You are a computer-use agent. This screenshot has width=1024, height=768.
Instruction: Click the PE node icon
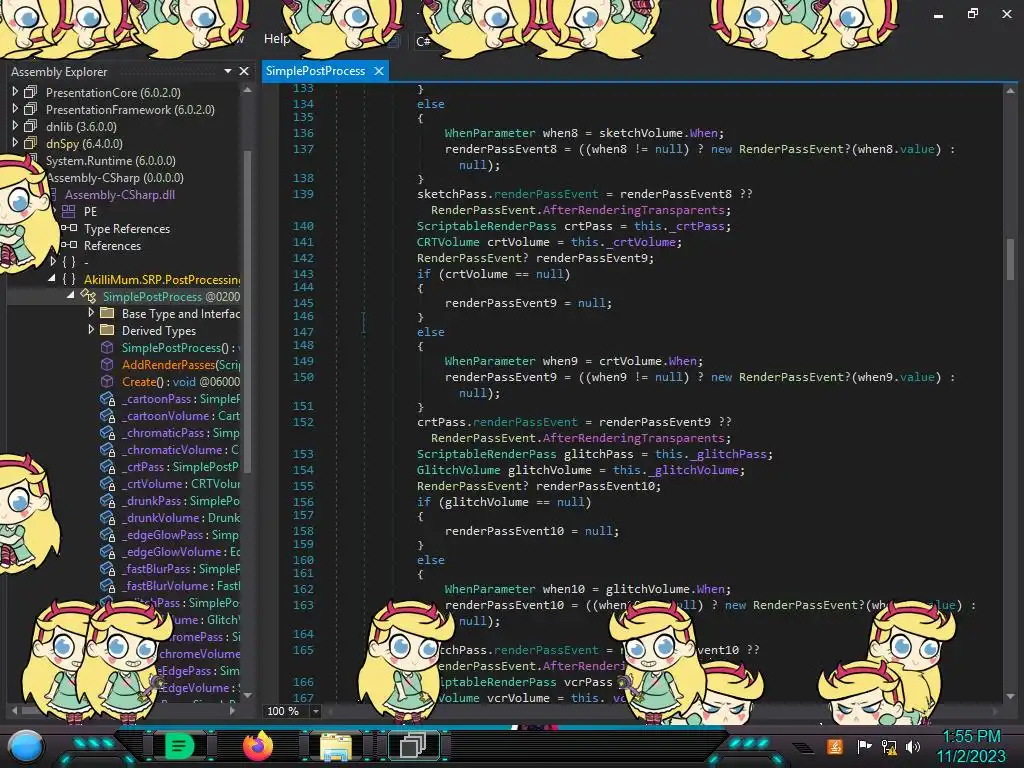click(69, 211)
